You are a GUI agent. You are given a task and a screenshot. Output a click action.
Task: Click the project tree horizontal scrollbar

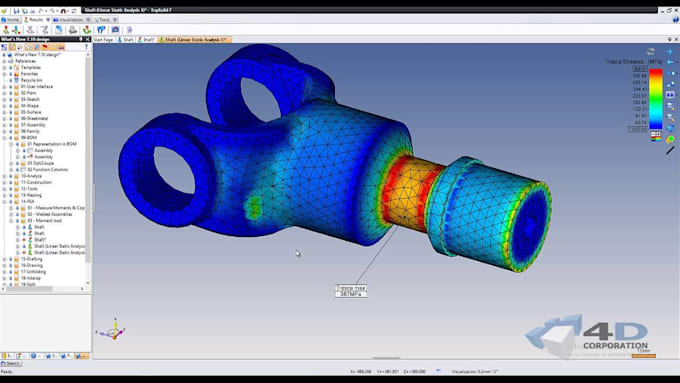tap(29, 288)
